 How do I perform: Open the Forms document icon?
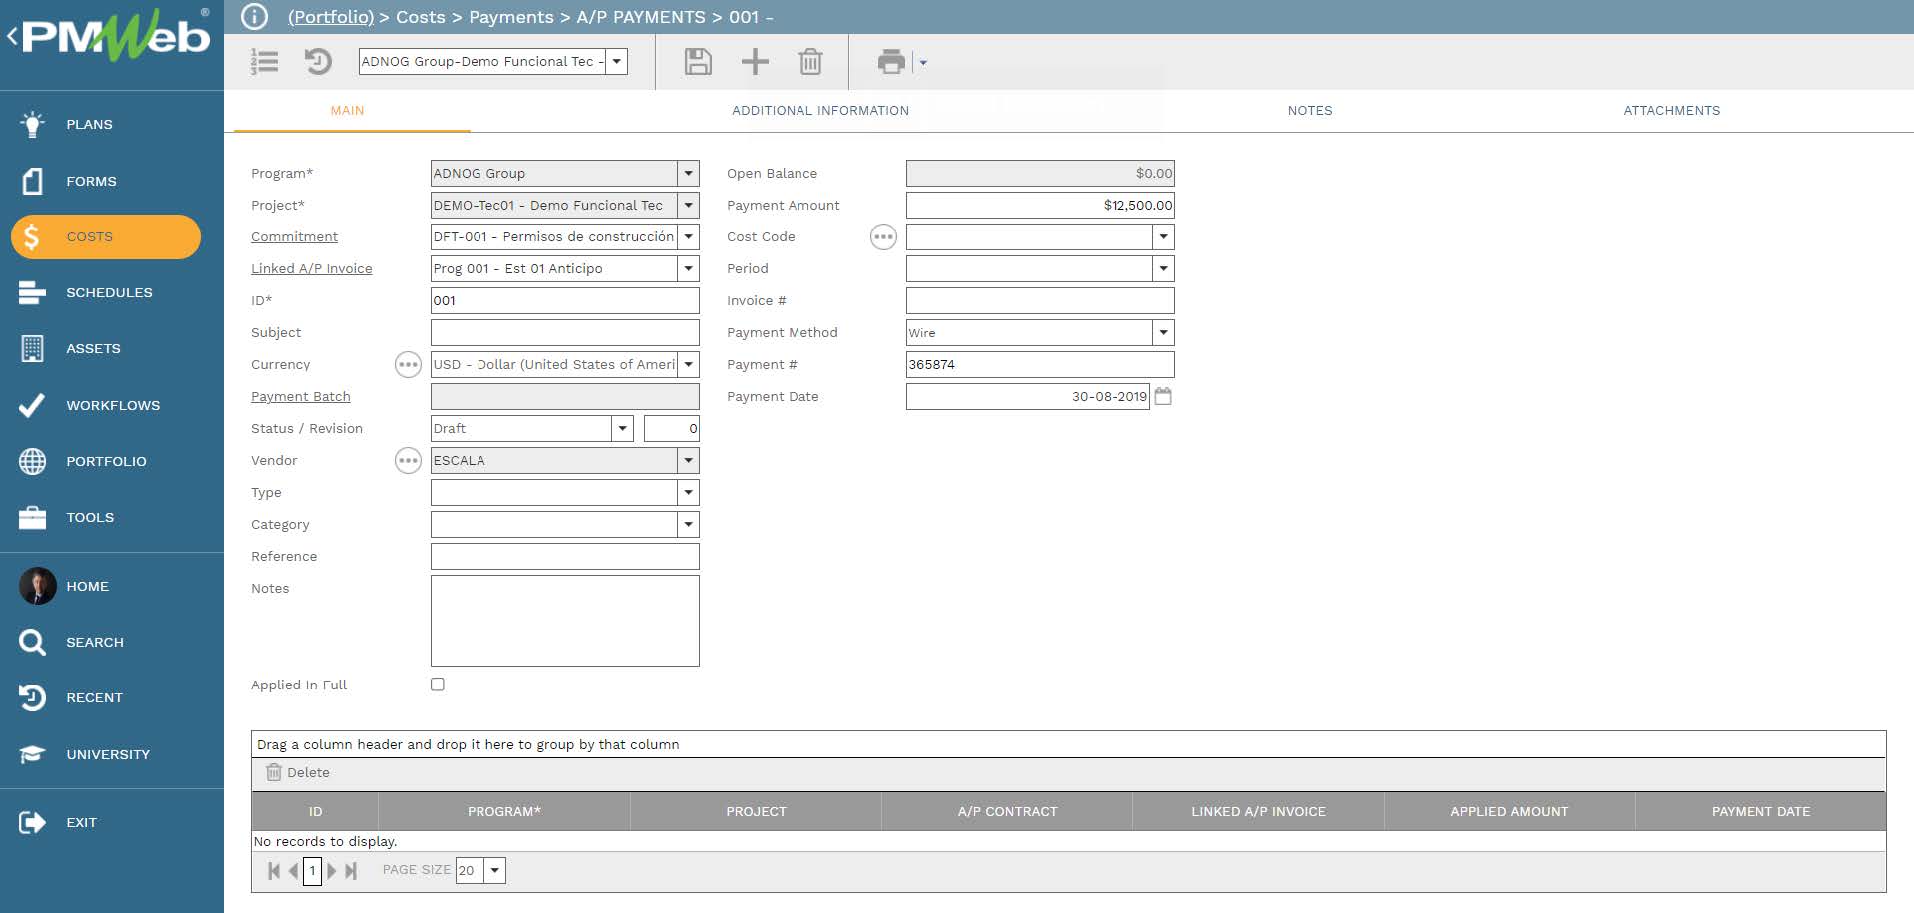pos(32,181)
